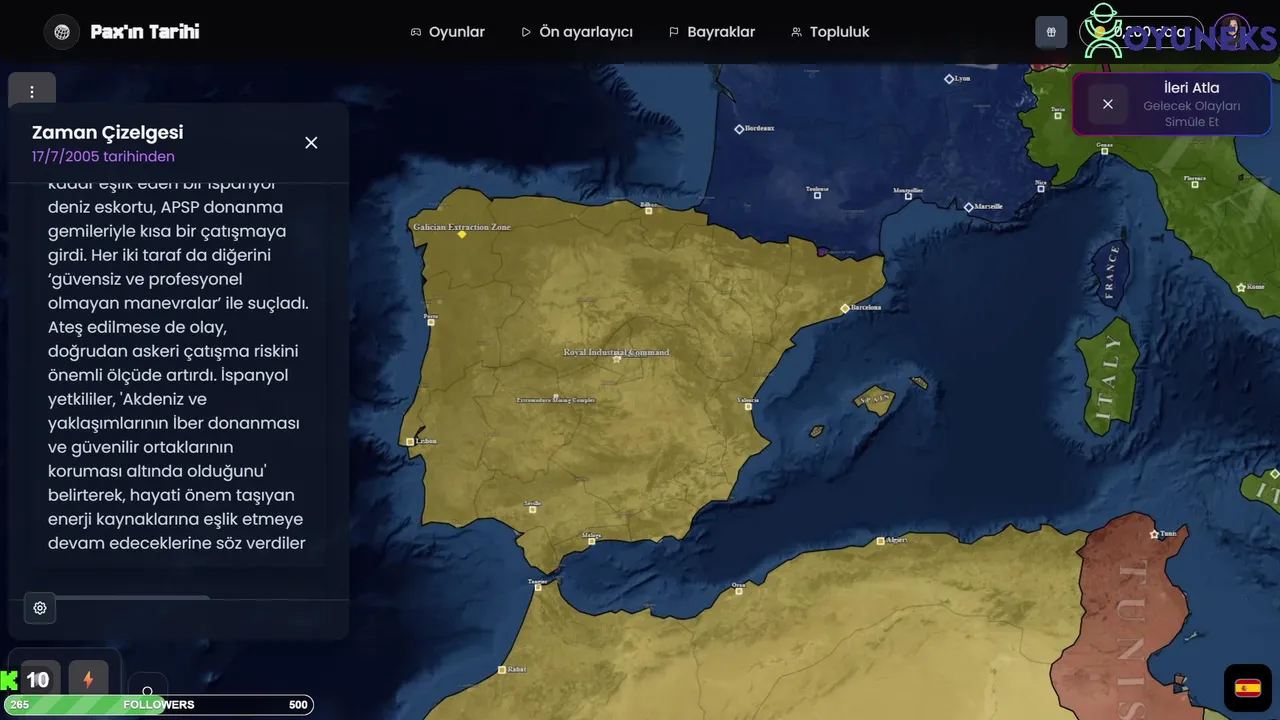The image size is (1280, 720).
Task: Select the Toulouse city marker
Action: click(817, 195)
